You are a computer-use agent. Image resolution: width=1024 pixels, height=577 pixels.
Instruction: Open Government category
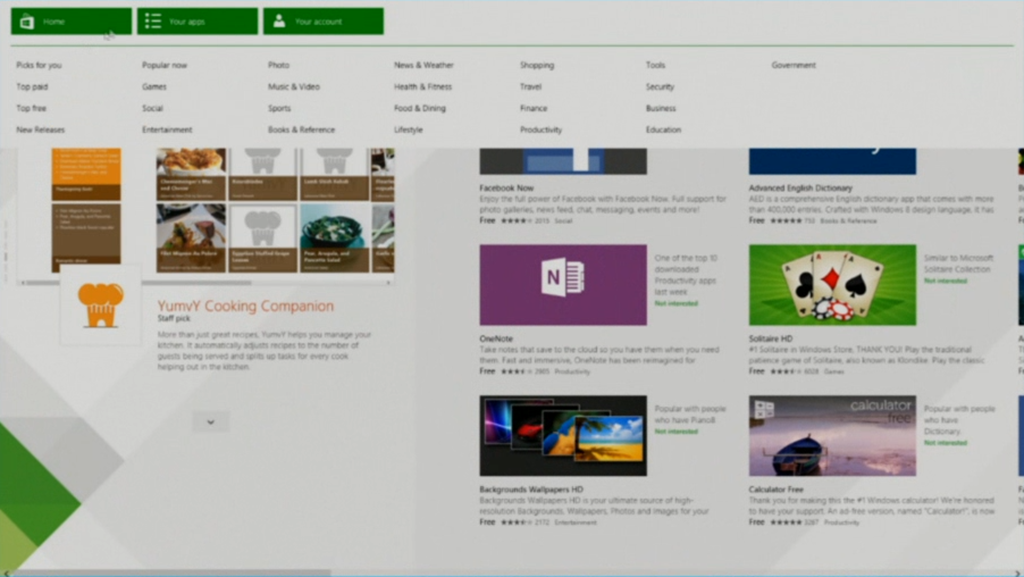tap(793, 65)
